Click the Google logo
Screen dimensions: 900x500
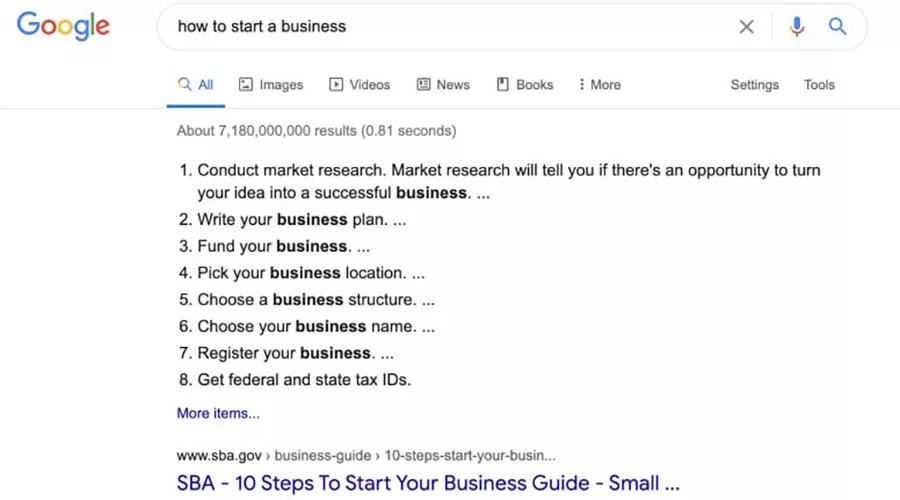click(x=63, y=27)
